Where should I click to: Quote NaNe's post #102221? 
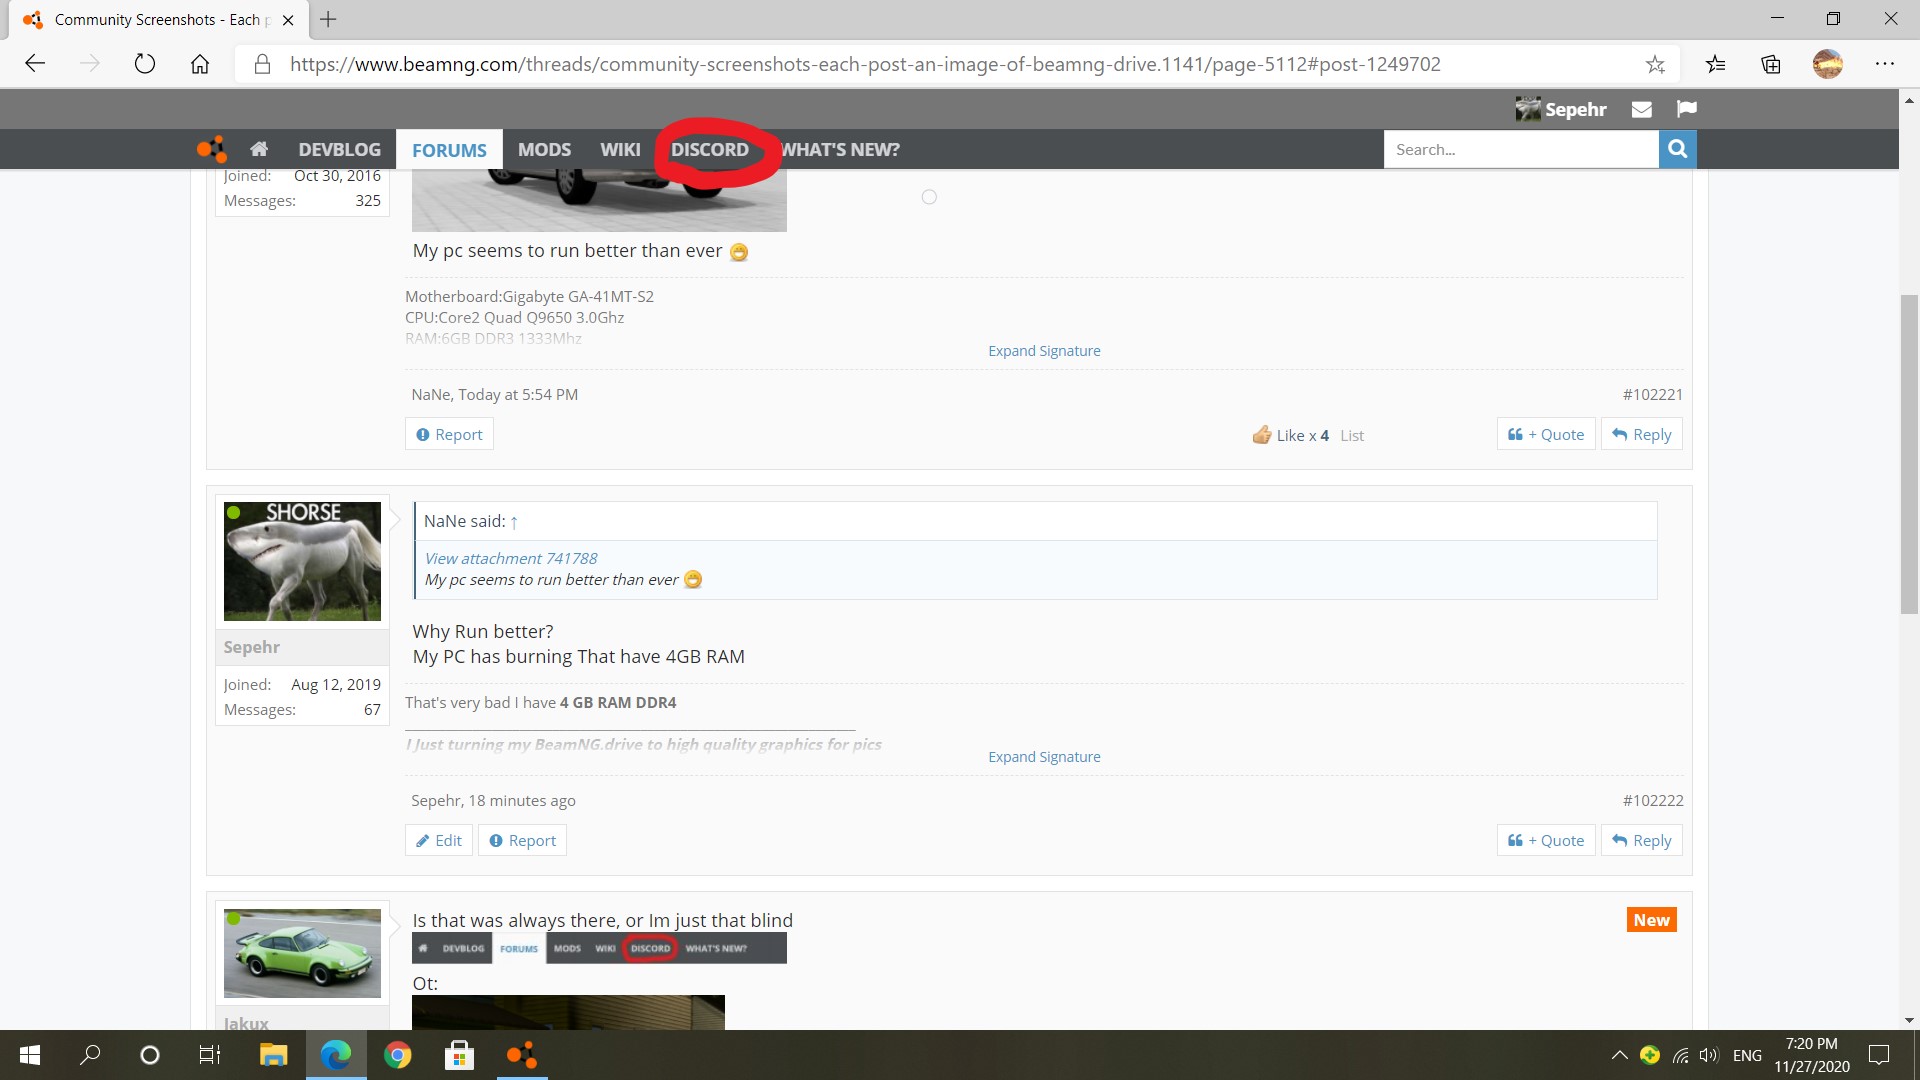point(1546,434)
